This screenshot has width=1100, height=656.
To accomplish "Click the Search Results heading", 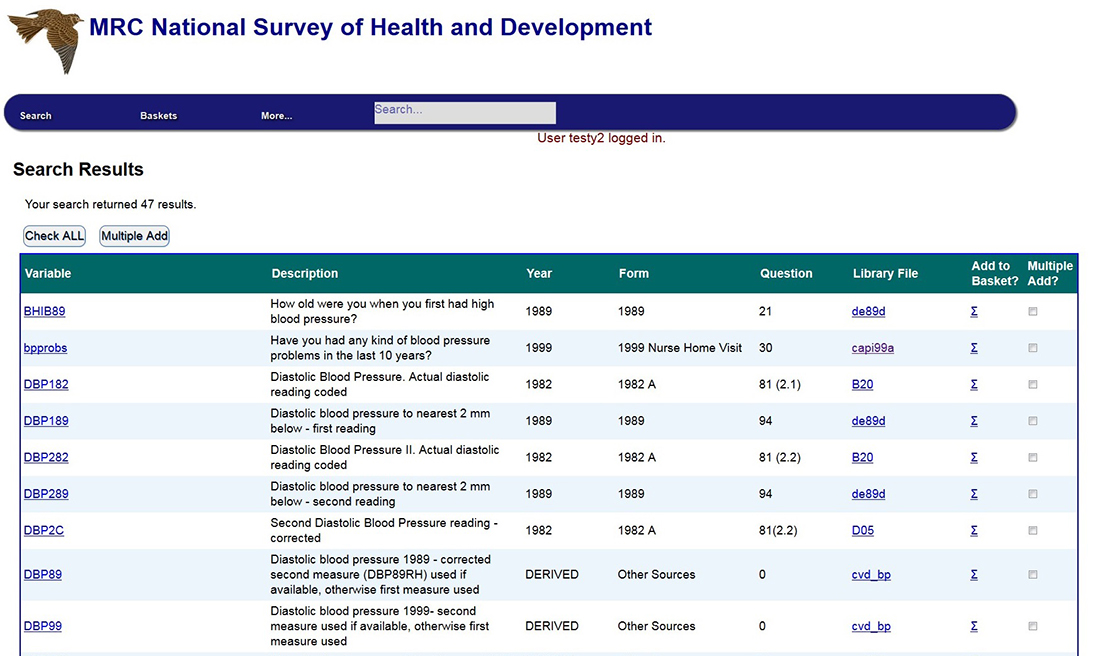I will 78,169.
